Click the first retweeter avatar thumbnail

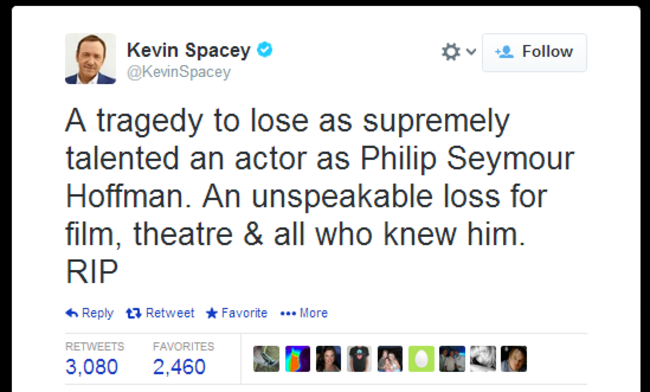click(267, 359)
